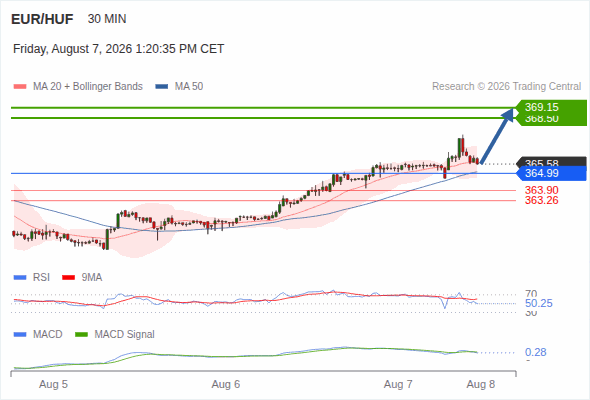Click the RSI blue legend swatch

tap(20, 278)
